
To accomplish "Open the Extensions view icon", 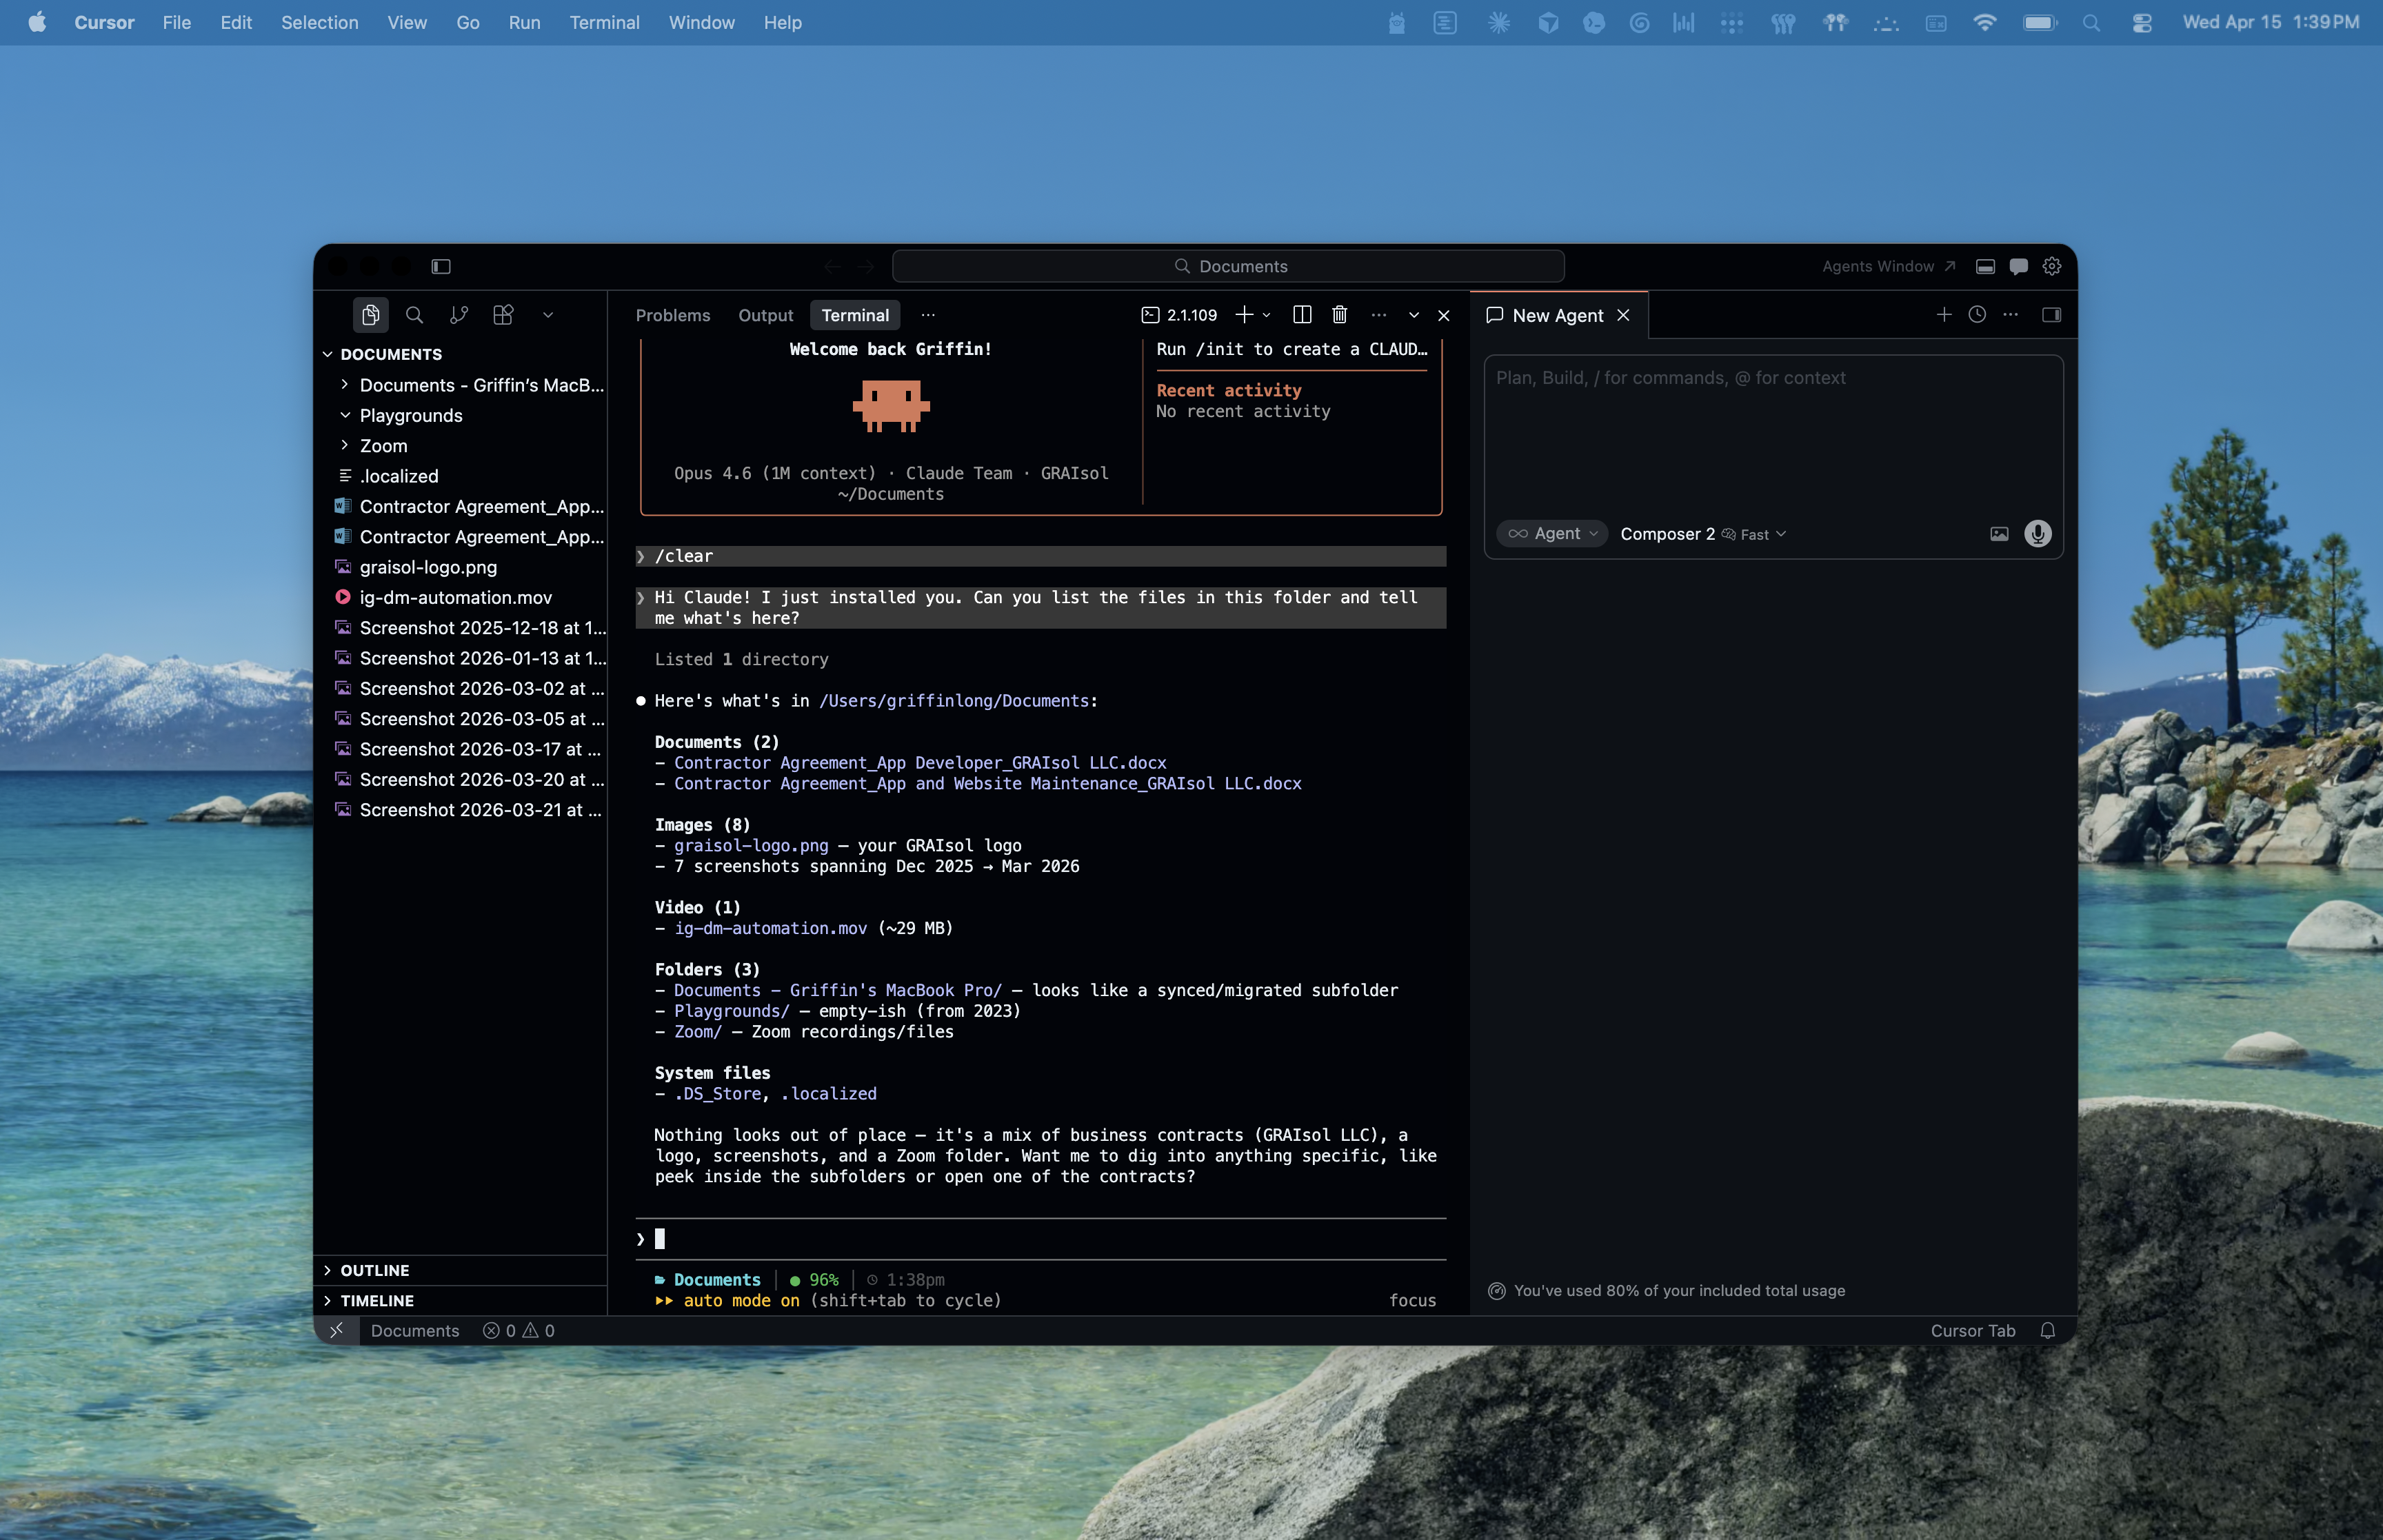I will 503,315.
